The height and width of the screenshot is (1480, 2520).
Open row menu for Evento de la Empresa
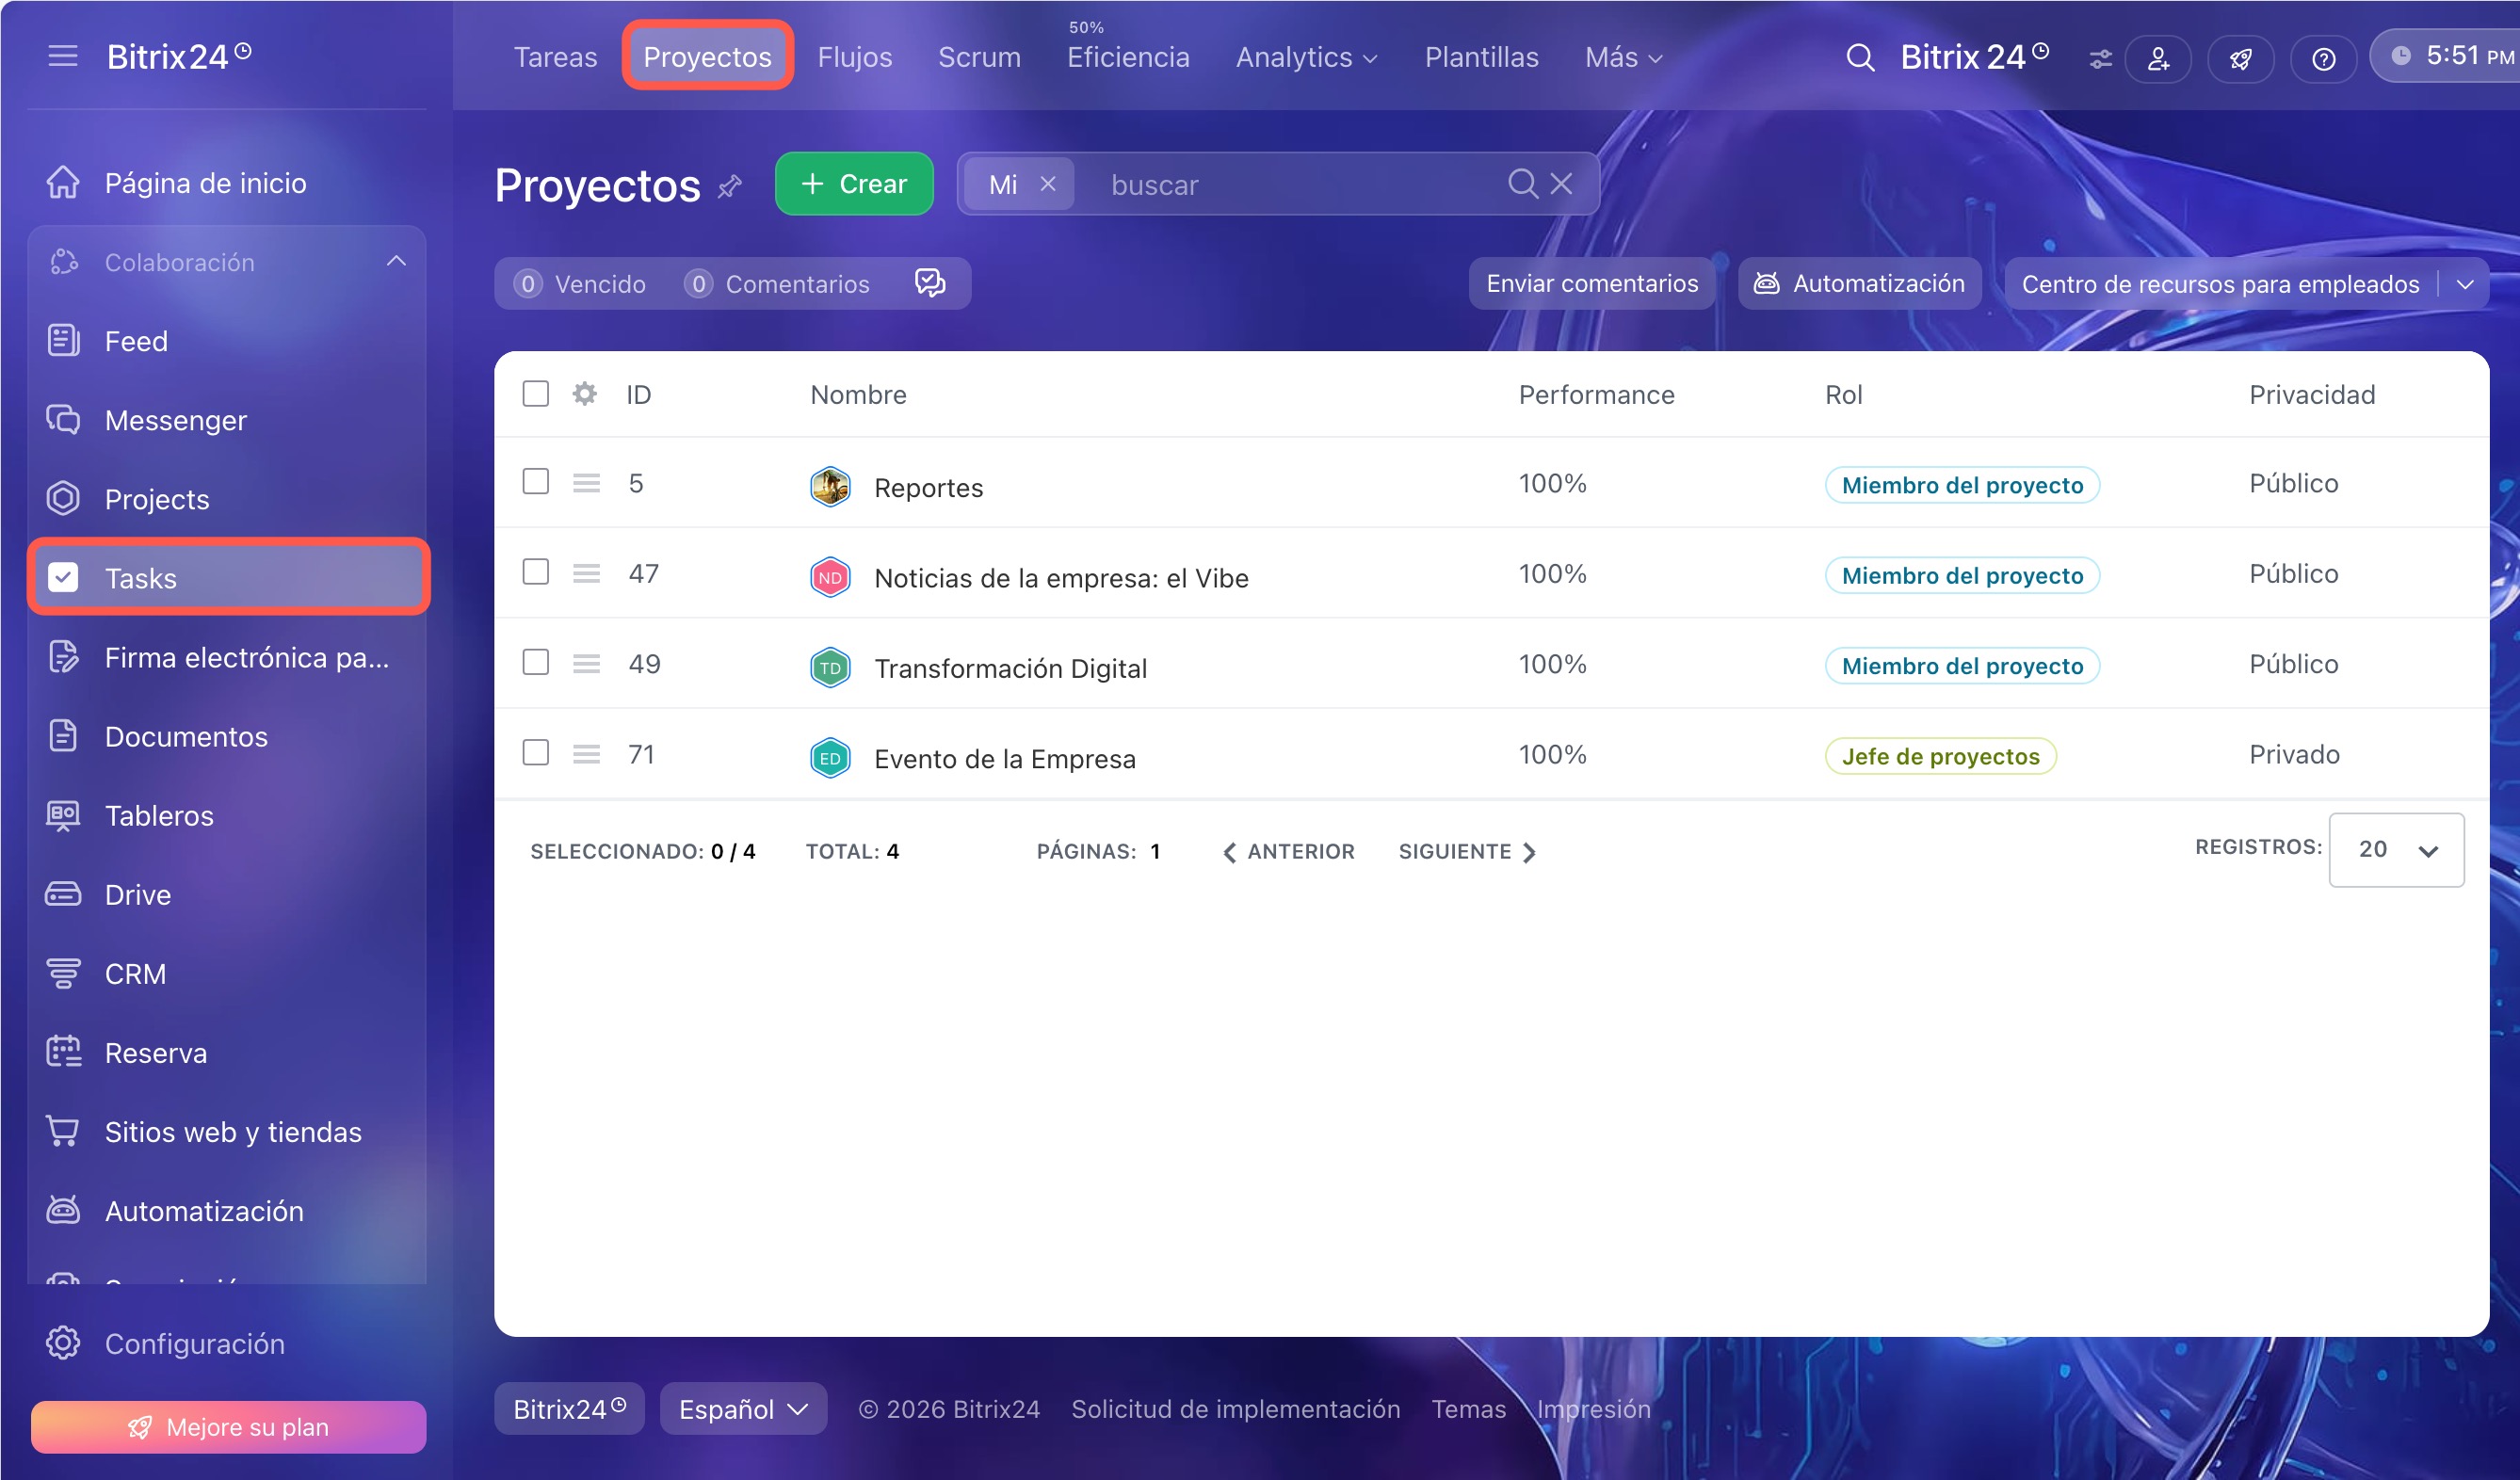(586, 754)
